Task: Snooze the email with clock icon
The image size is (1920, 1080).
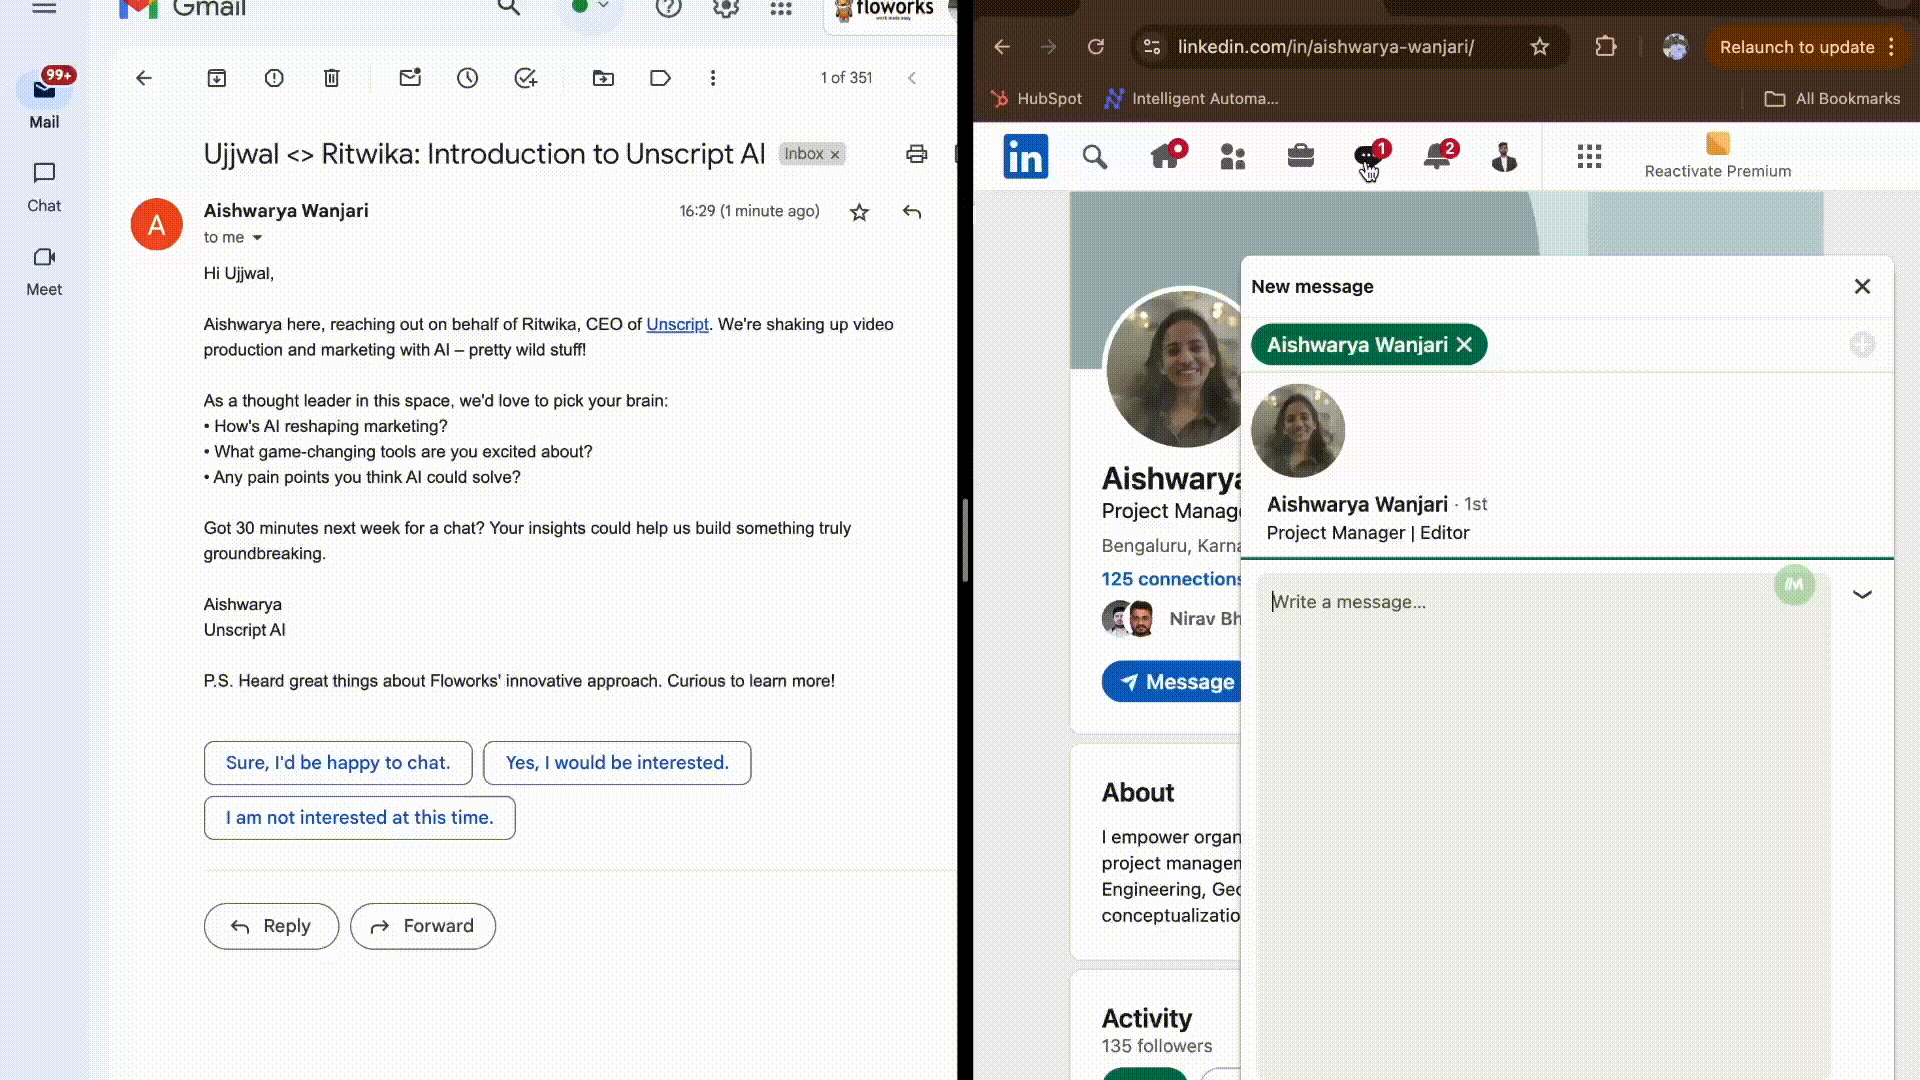Action: point(467,78)
